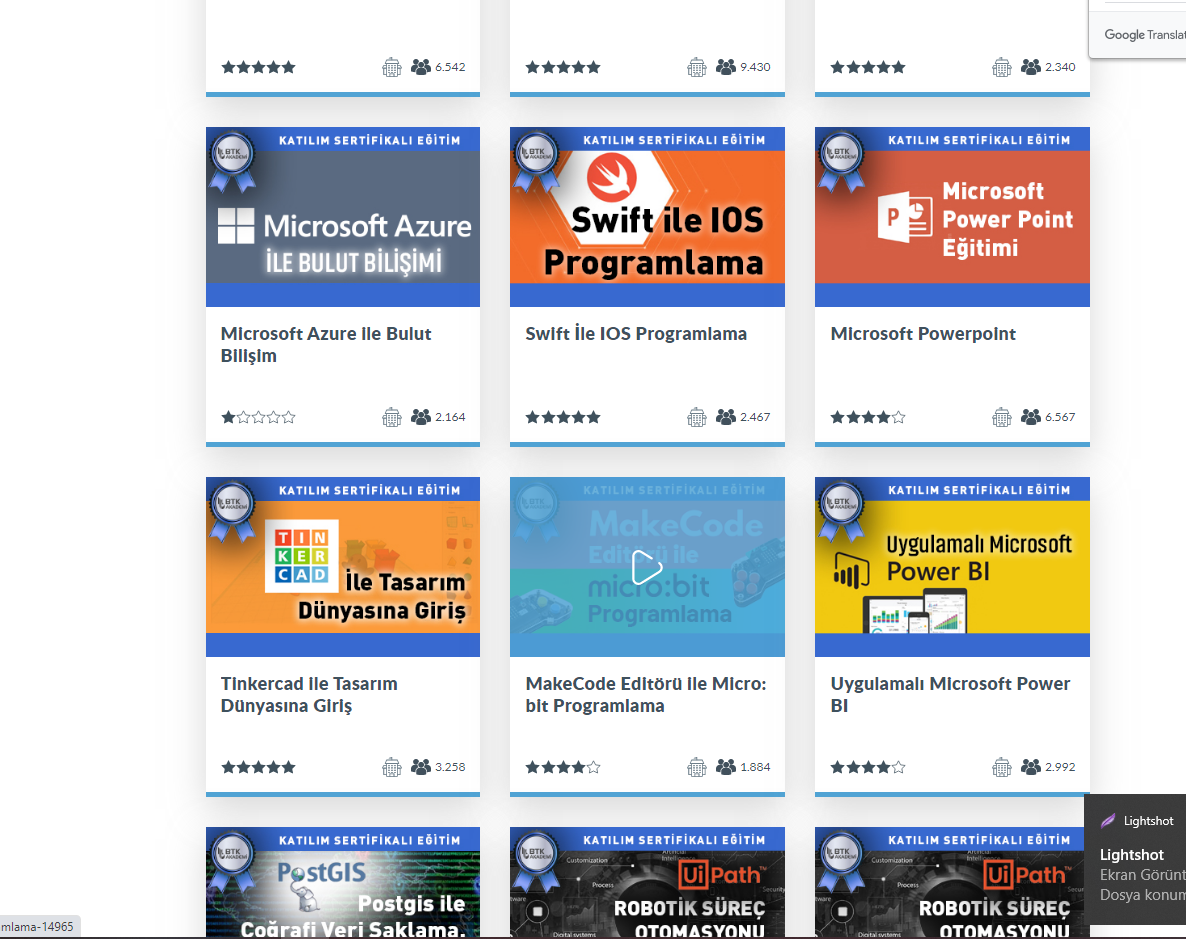Click the Microsoft Azure ile Bulut Bilişim title
Screen dimensions: 1186x939
(326, 345)
